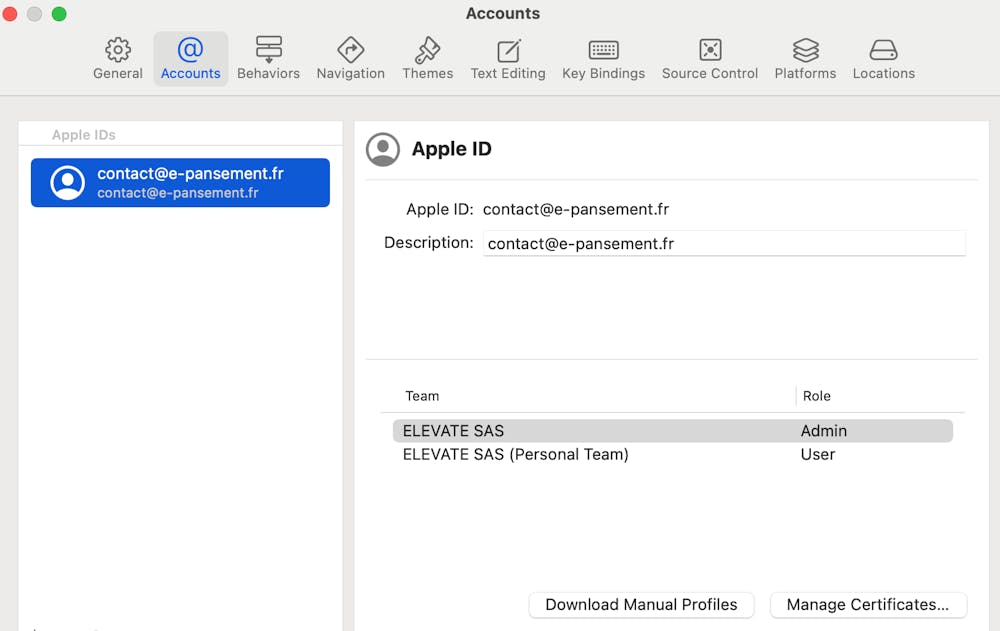
Task: Select the ELEVATE SAS Admin team row
Action: [x=672, y=431]
